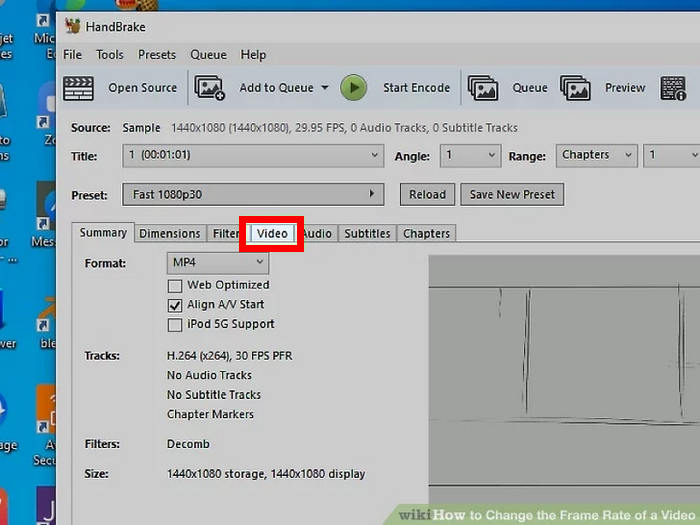Click the Preview images icon

(576, 88)
